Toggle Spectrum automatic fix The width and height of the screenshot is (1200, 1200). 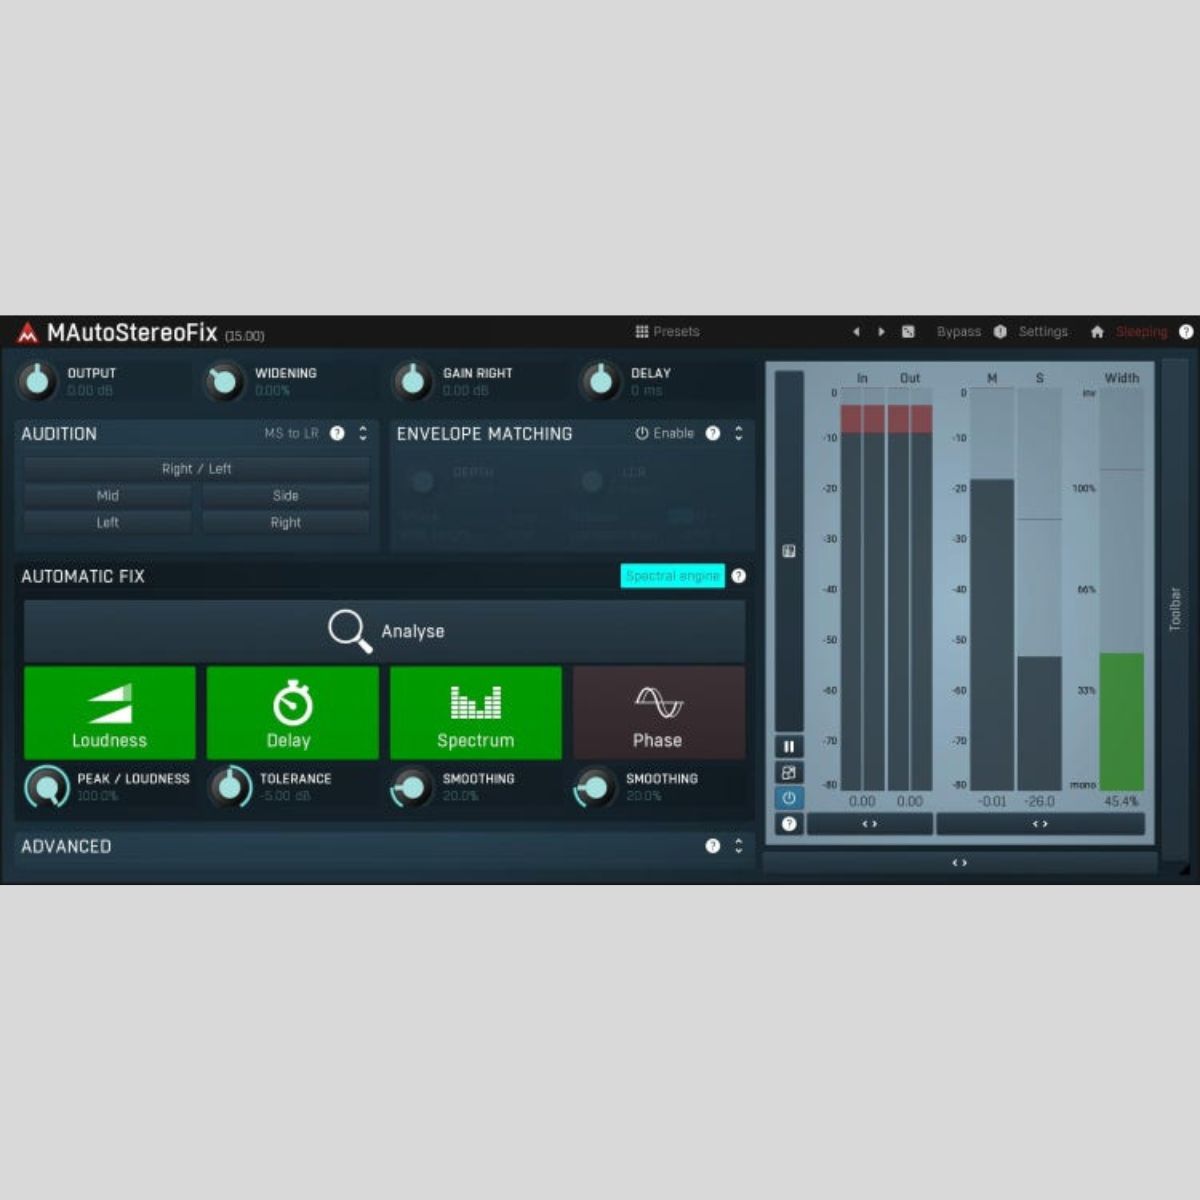click(x=476, y=713)
